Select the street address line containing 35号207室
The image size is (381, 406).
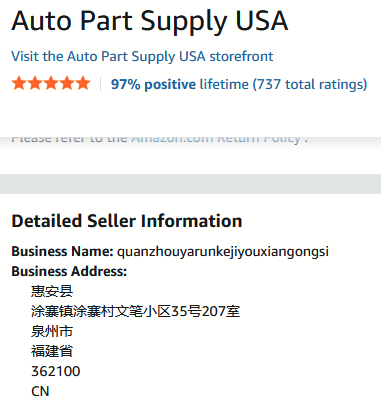coord(135,311)
